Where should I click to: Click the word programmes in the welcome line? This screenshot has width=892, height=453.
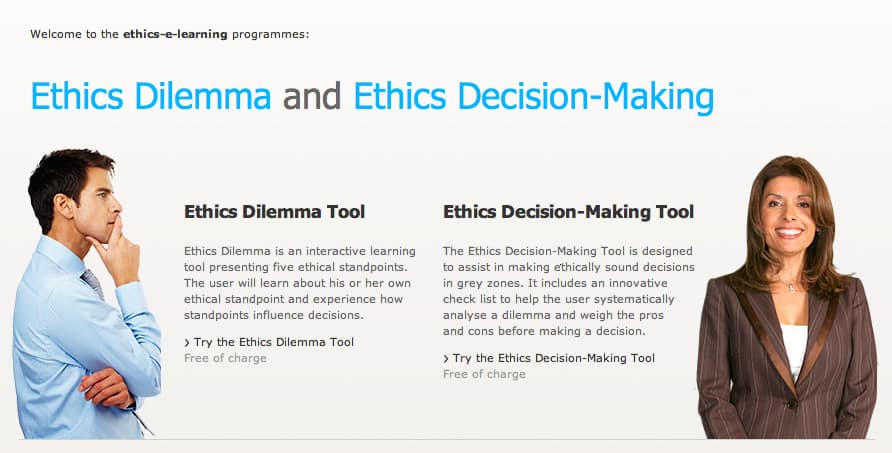[269, 34]
